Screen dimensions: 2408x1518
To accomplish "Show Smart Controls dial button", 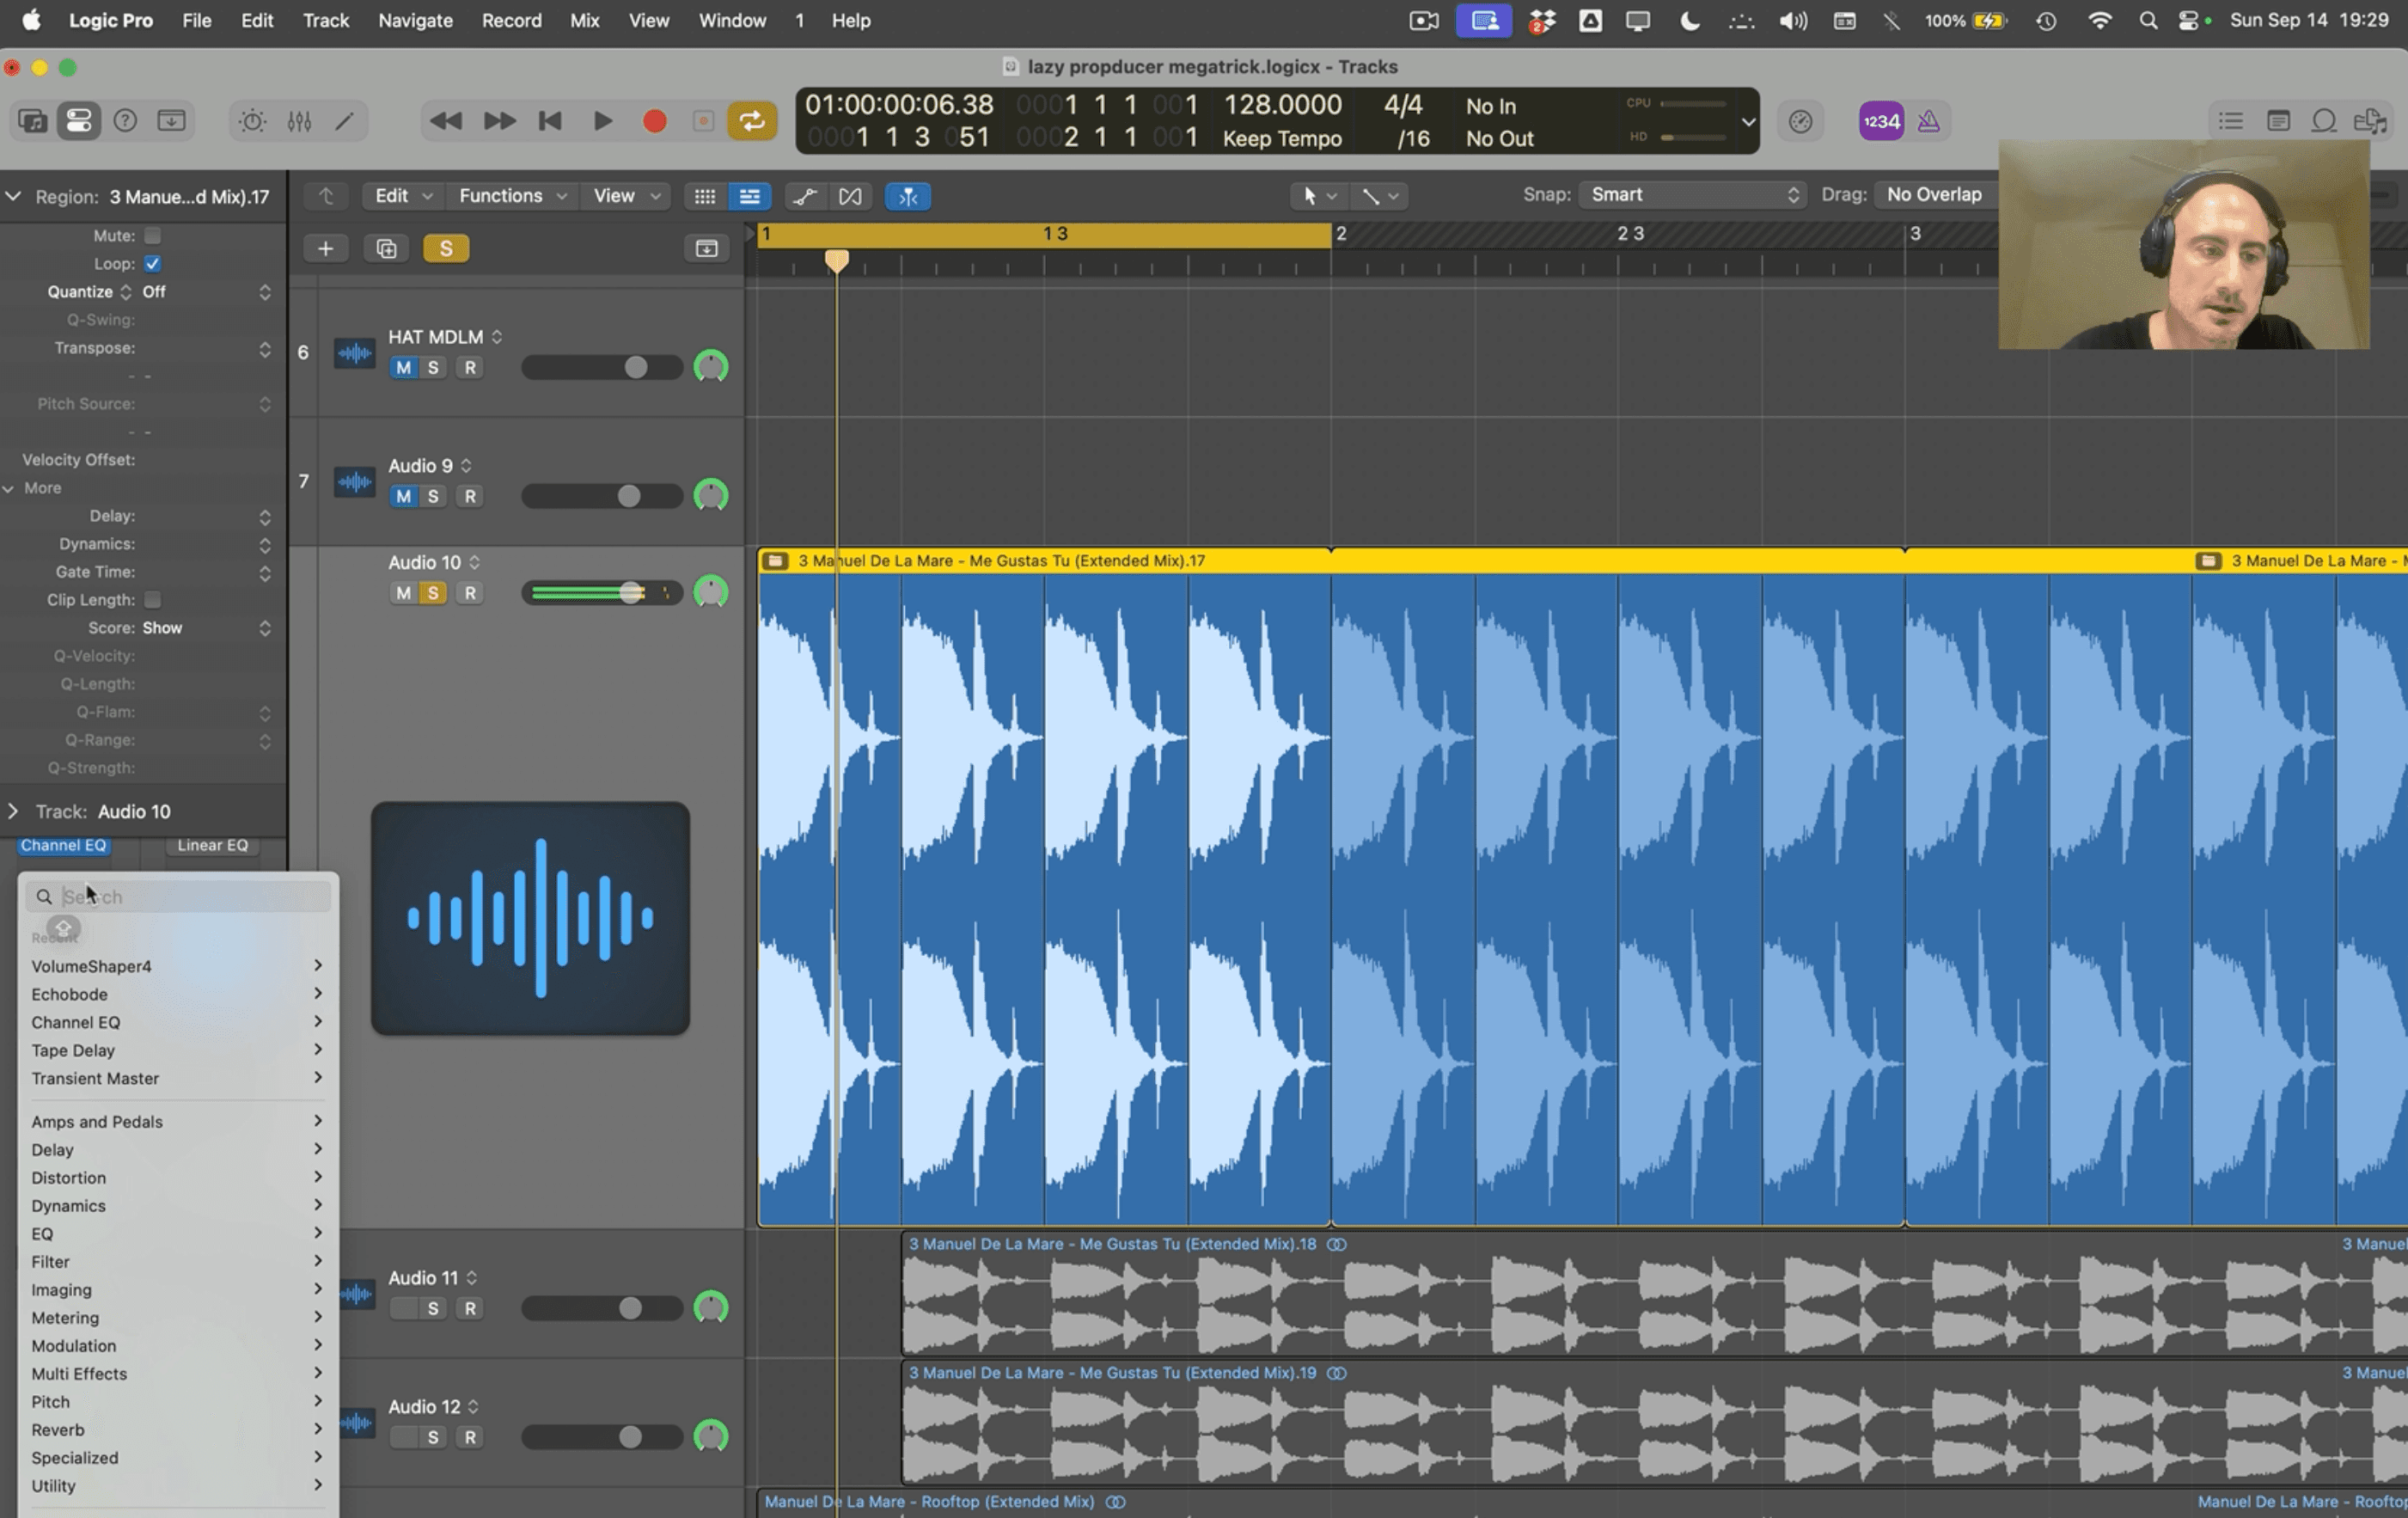I will 252,121.
